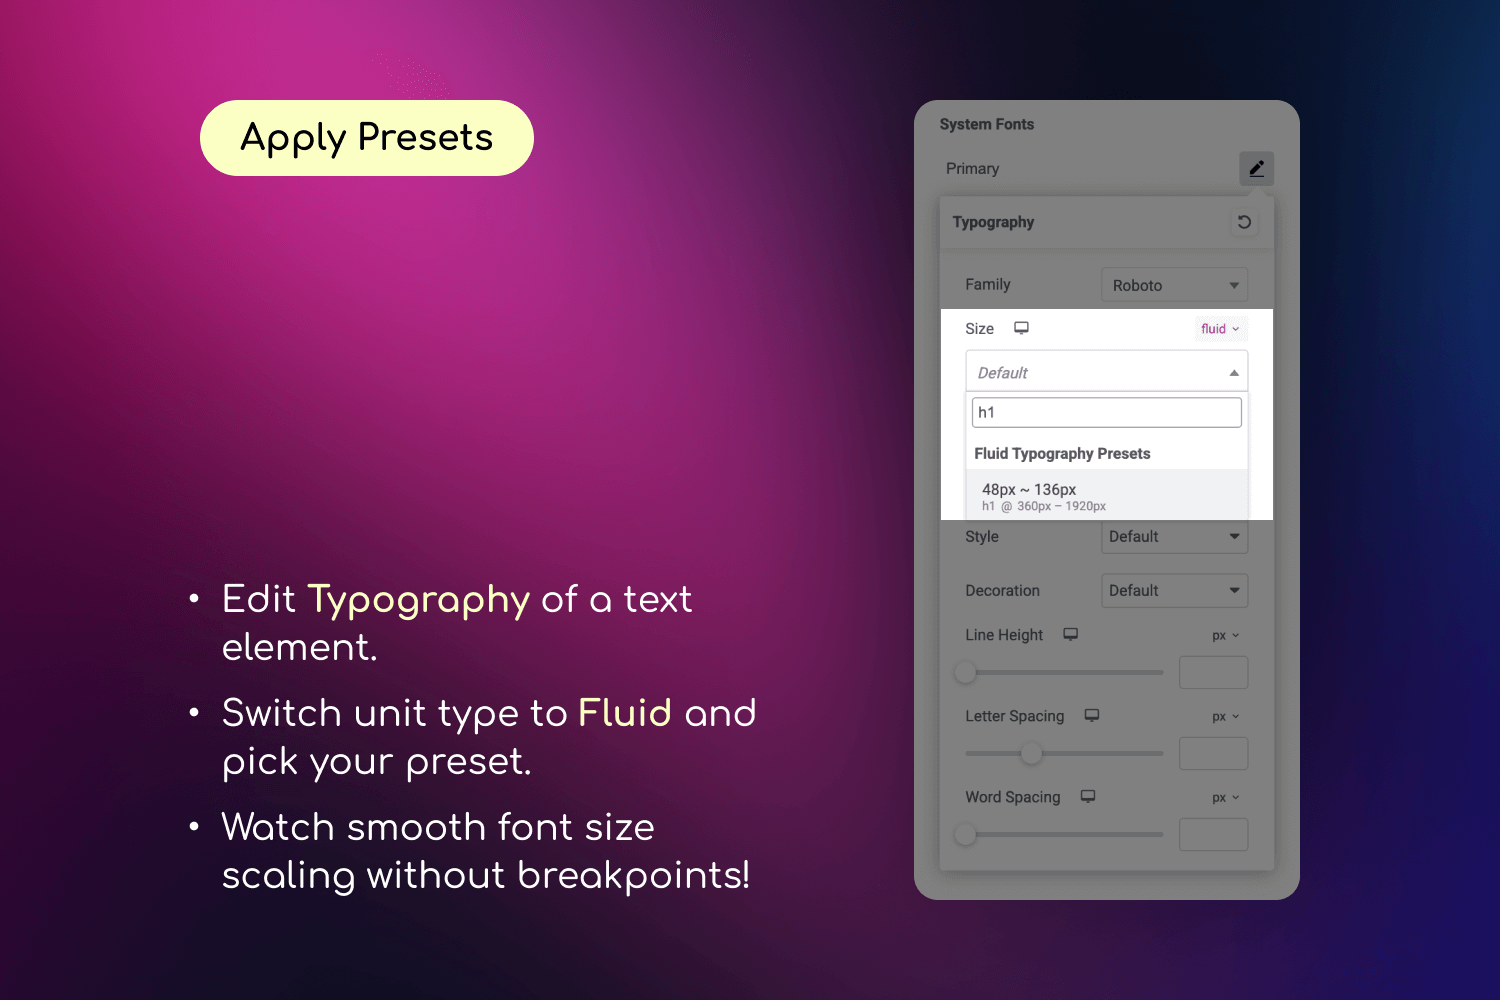Screen dimensions: 1500x1000
Task: Click the Letter Spacing label
Action: 1015,716
